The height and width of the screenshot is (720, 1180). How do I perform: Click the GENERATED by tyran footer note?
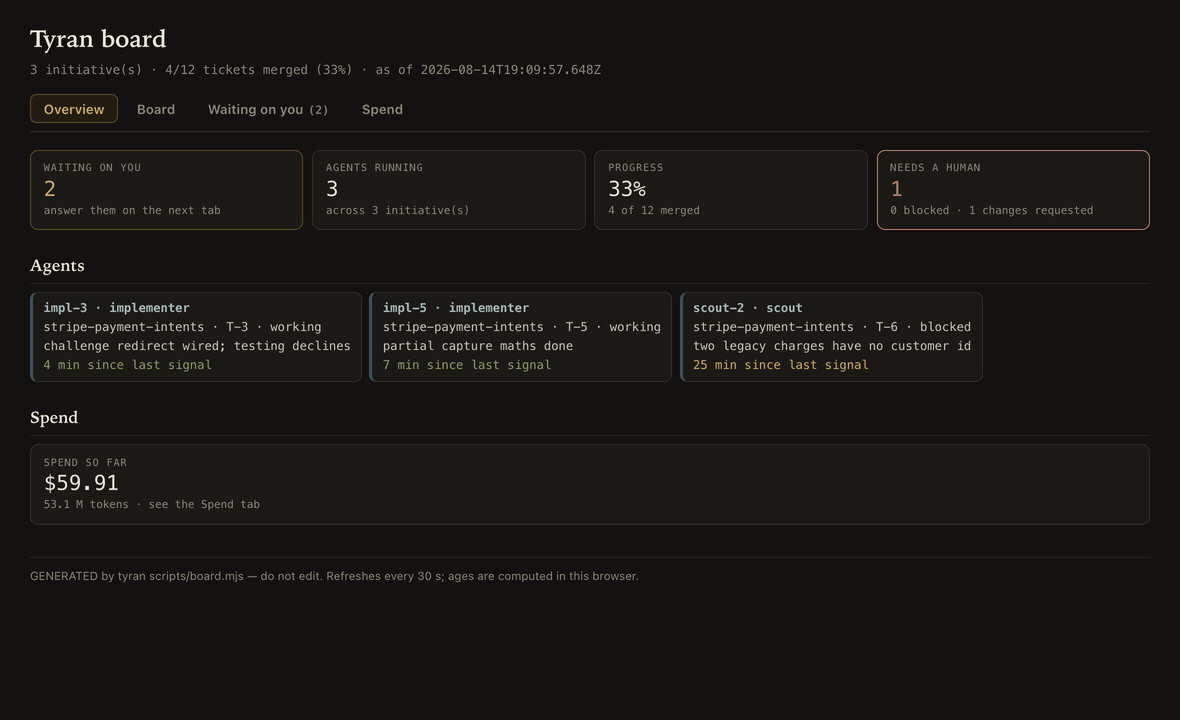pos(334,576)
